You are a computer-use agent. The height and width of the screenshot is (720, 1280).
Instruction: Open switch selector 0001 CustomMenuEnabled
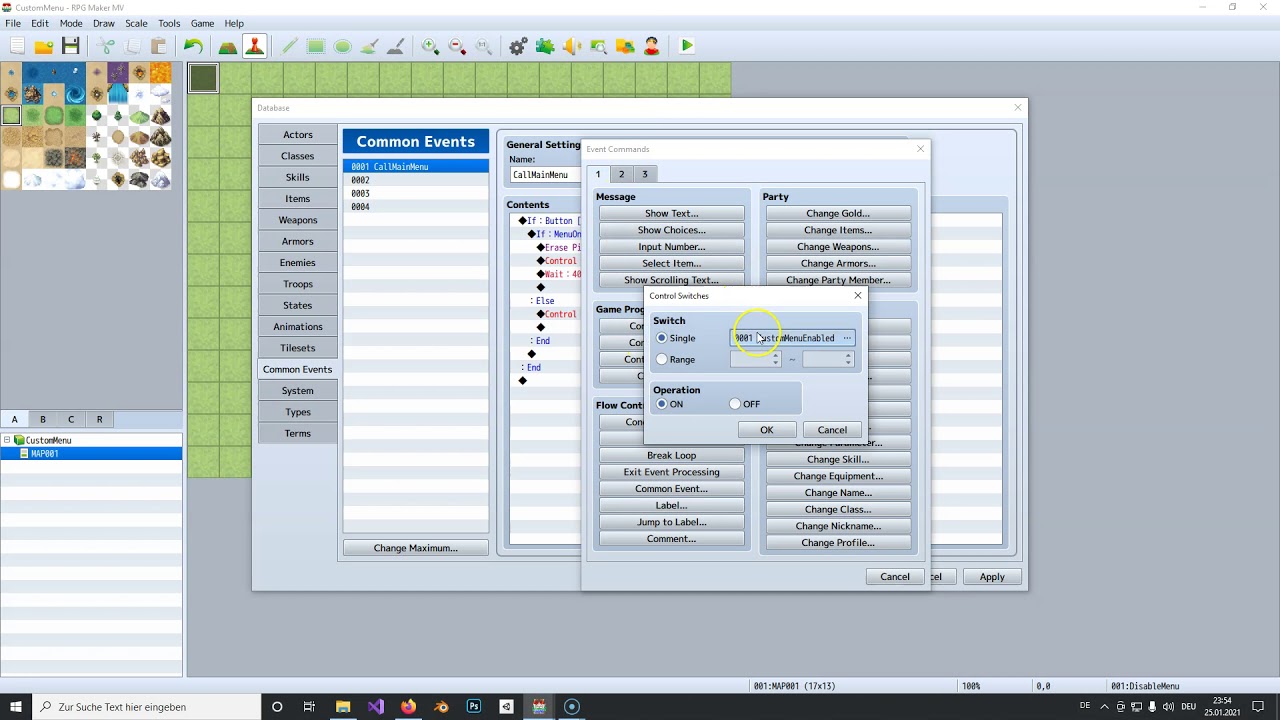point(792,338)
